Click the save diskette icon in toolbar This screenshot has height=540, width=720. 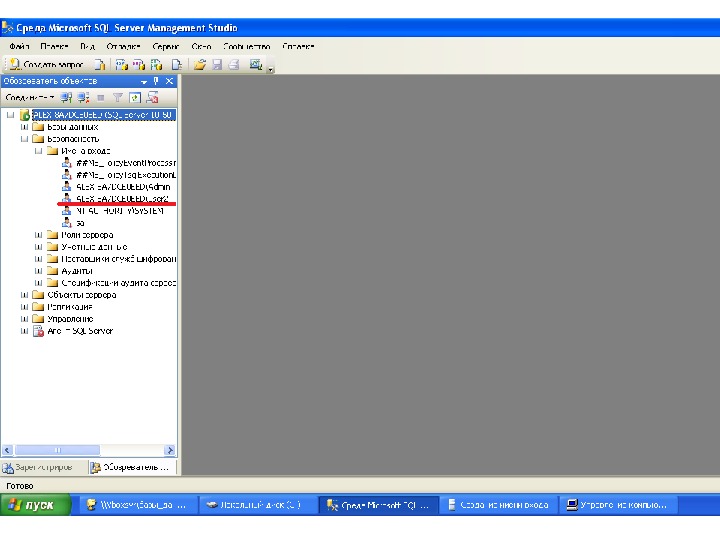[x=217, y=64]
